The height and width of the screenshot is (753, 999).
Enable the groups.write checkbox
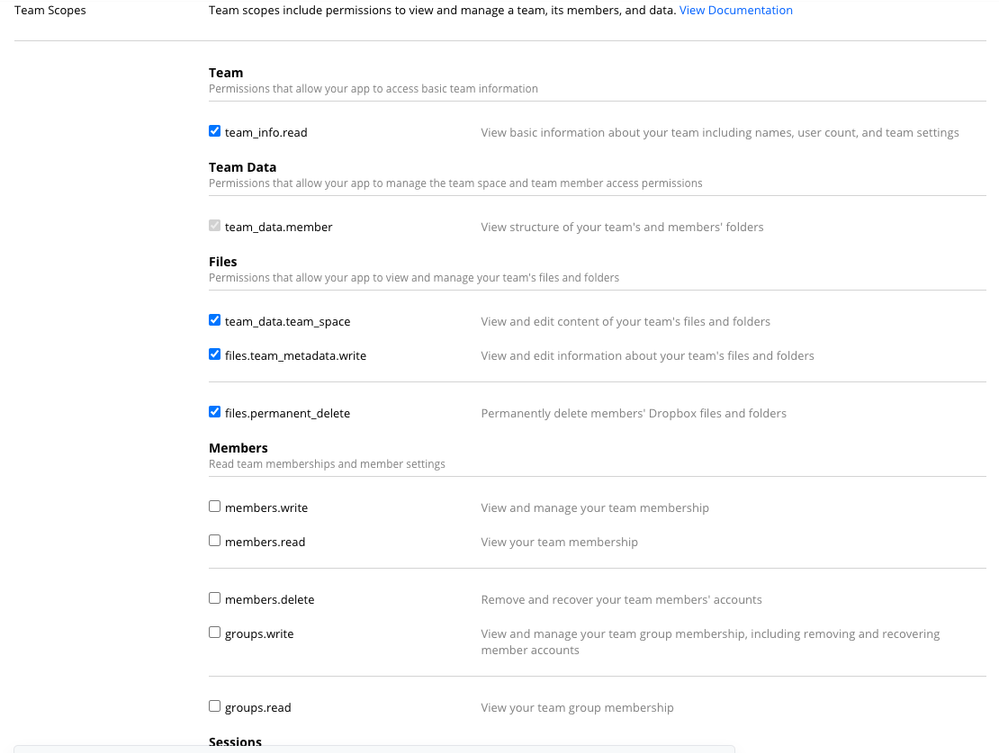215,633
